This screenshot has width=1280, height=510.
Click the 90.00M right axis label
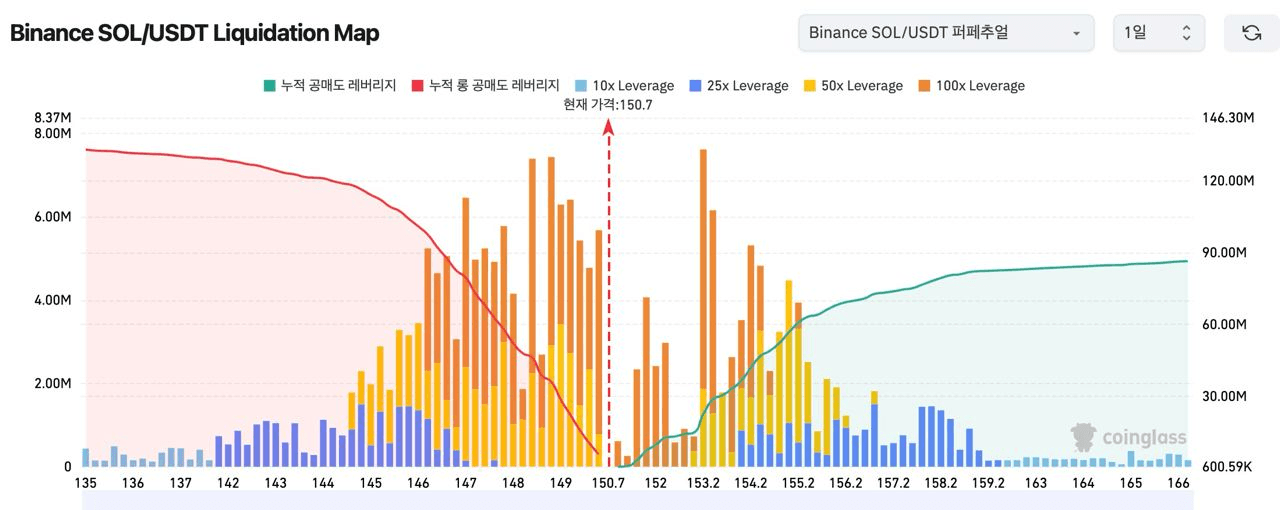pyautogui.click(x=1225, y=253)
